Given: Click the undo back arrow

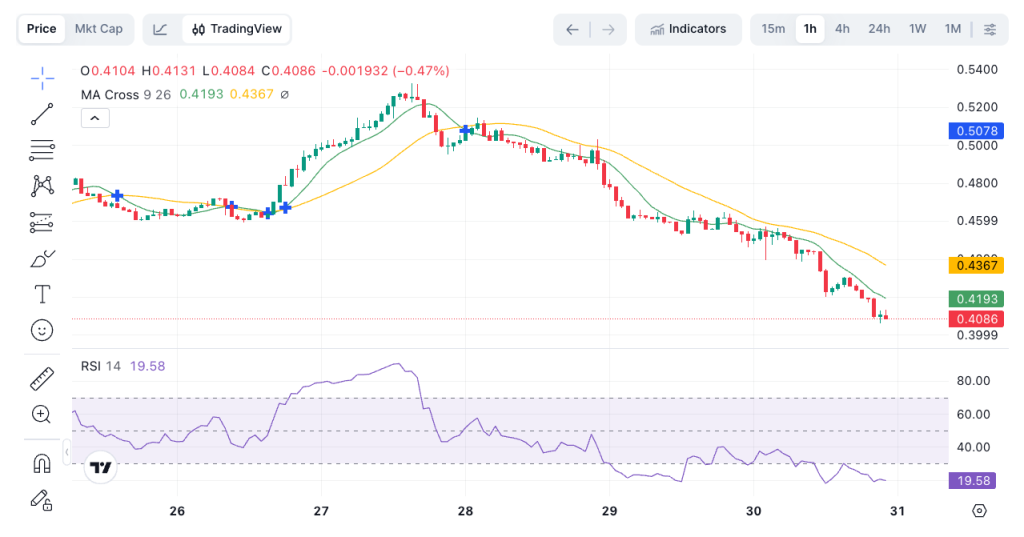Looking at the screenshot, I should [572, 29].
